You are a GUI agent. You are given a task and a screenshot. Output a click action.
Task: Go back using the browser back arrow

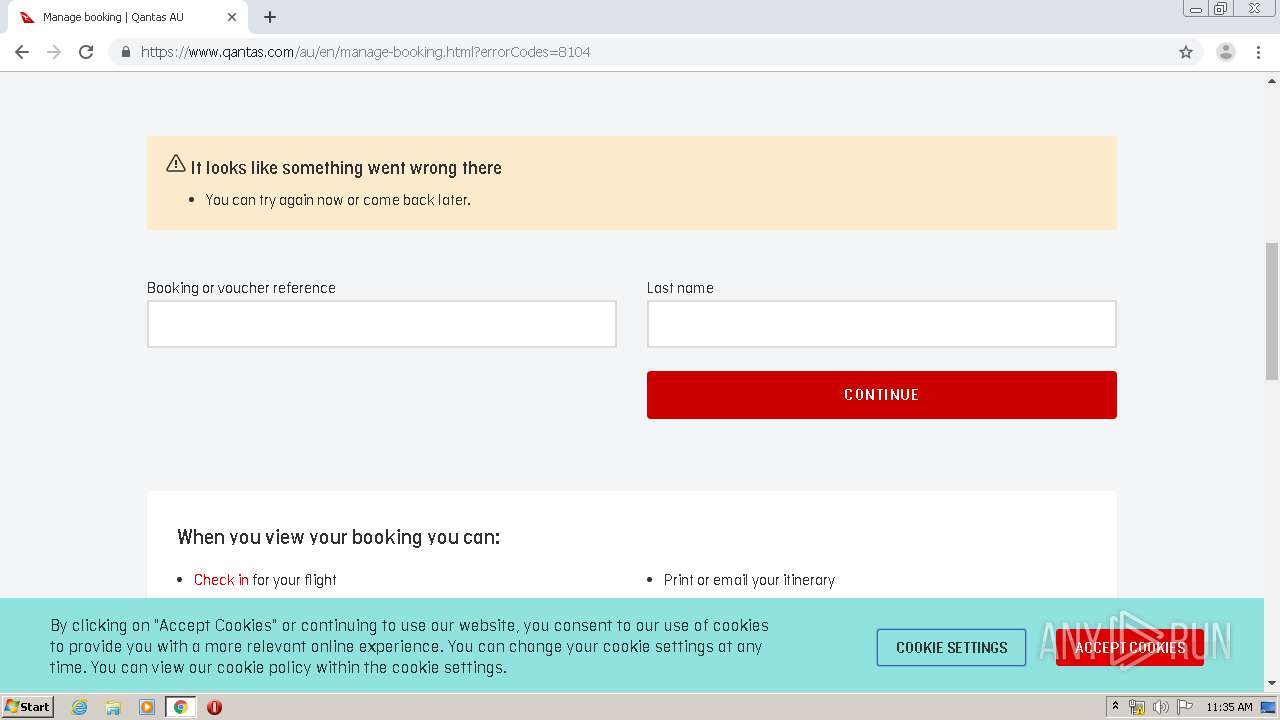[22, 52]
